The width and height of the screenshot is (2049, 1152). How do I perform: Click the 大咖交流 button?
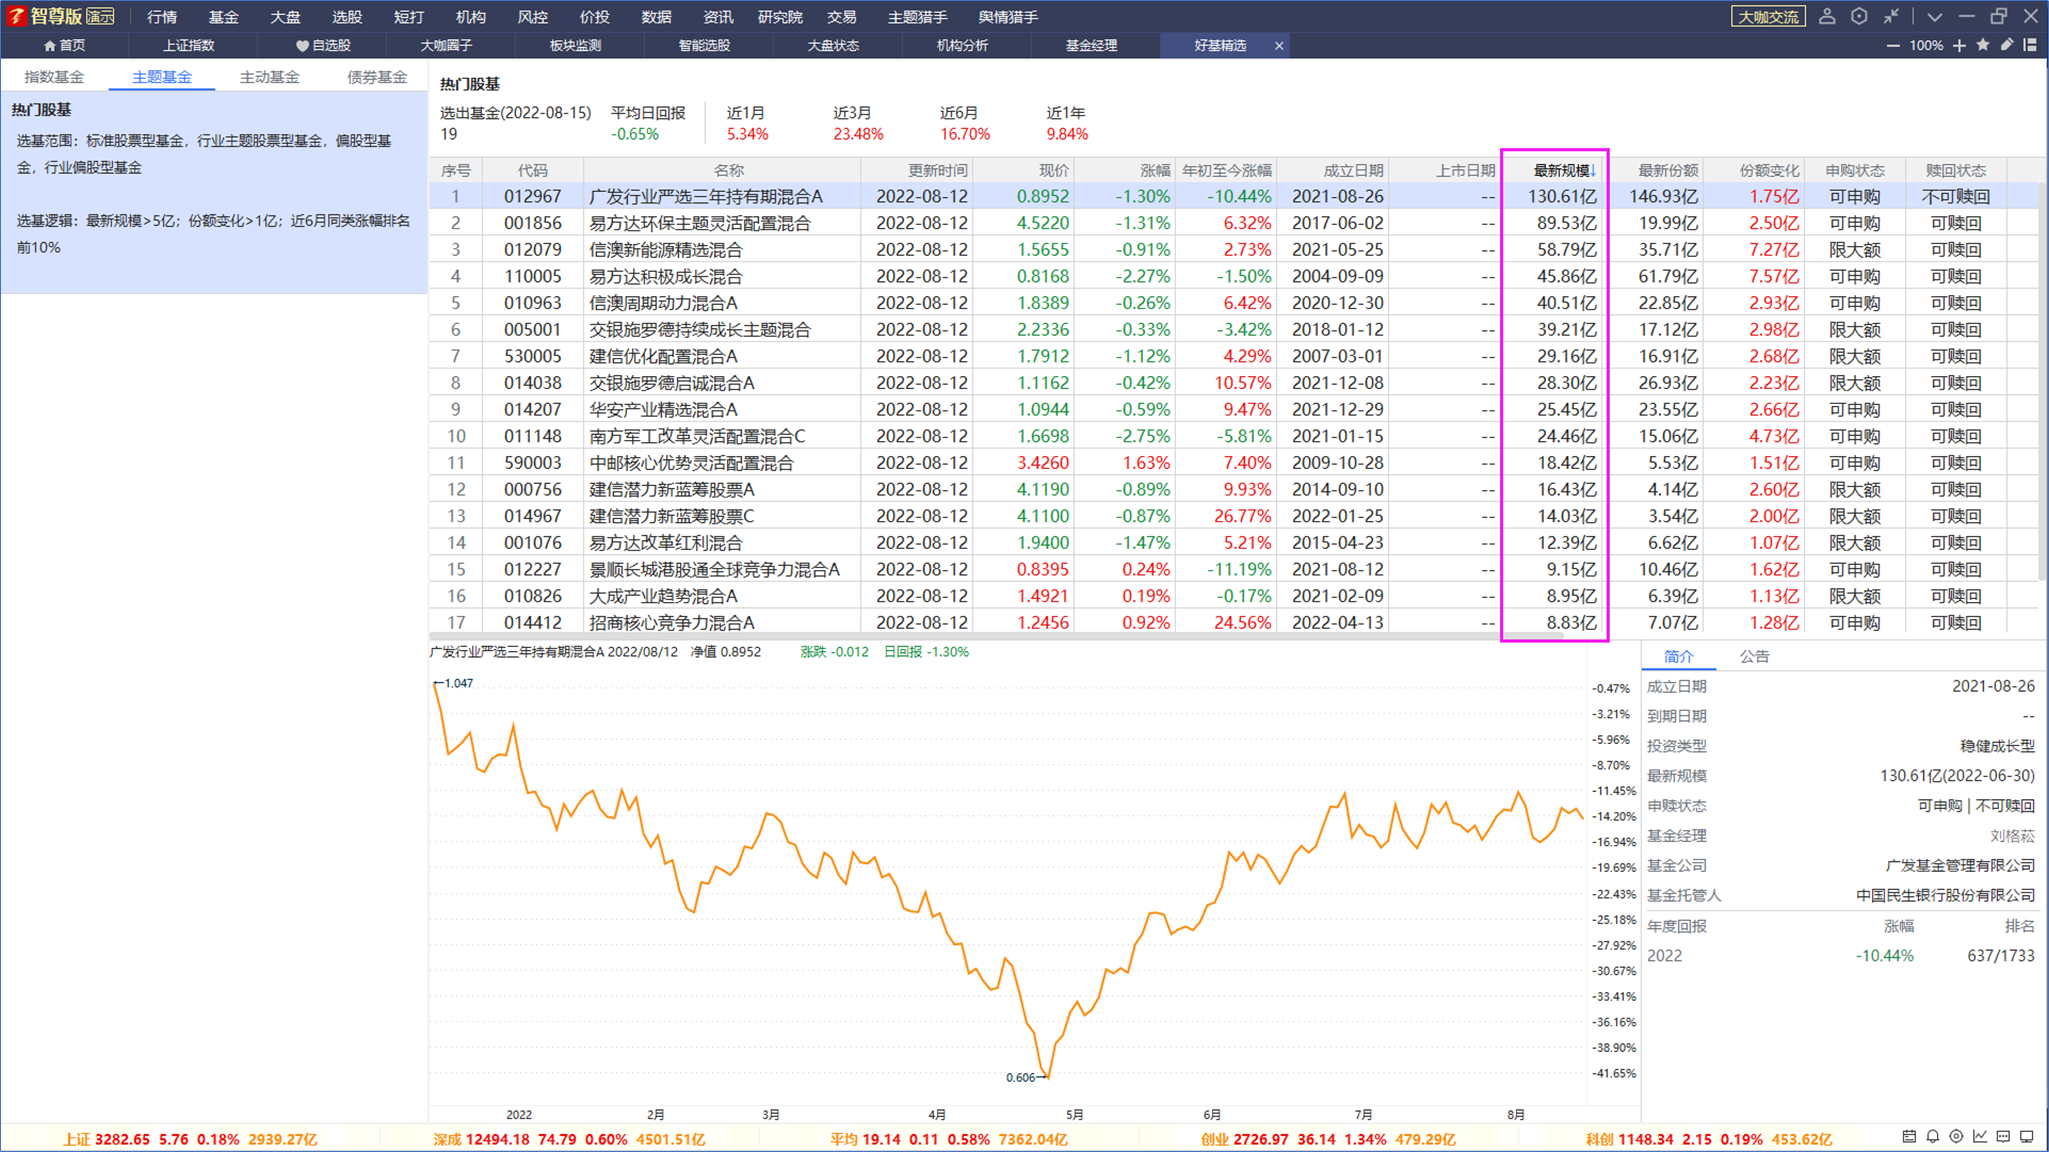pyautogui.click(x=1768, y=16)
